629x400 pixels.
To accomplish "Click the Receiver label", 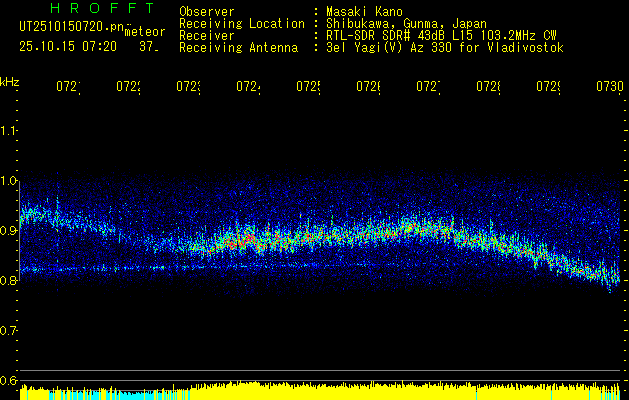I will tap(207, 36).
